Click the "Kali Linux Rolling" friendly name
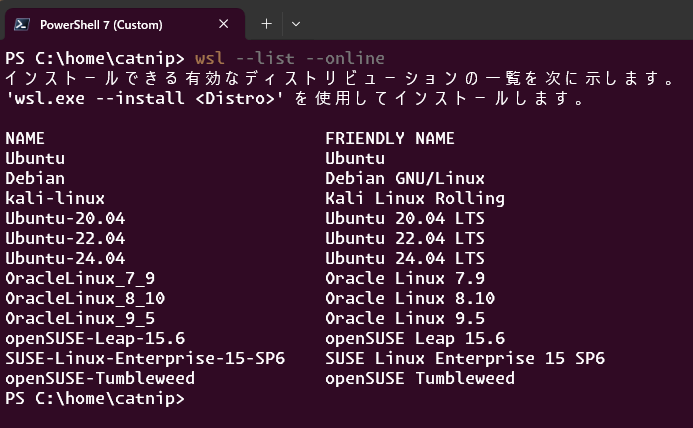693x428 pixels. 415,198
